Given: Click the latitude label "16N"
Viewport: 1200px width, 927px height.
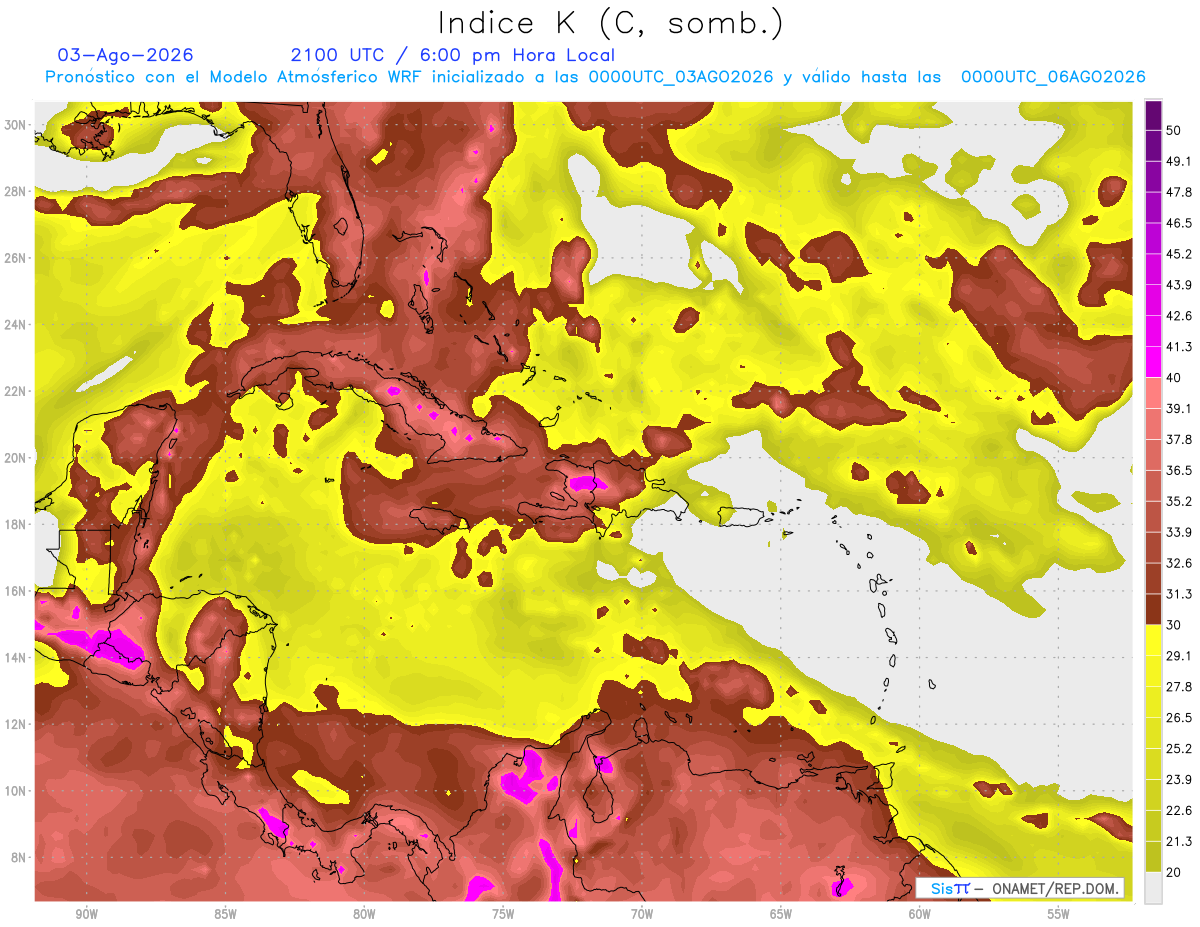Looking at the screenshot, I should point(15,591).
